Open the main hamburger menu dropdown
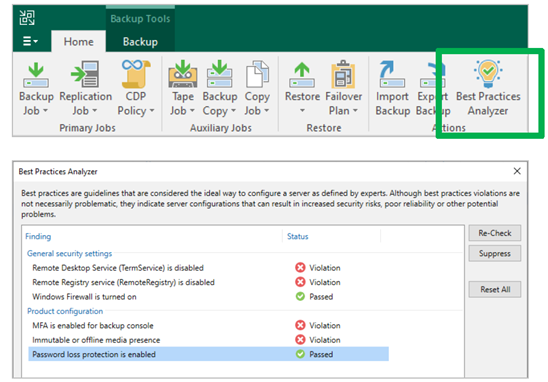The image size is (548, 382). (x=30, y=41)
